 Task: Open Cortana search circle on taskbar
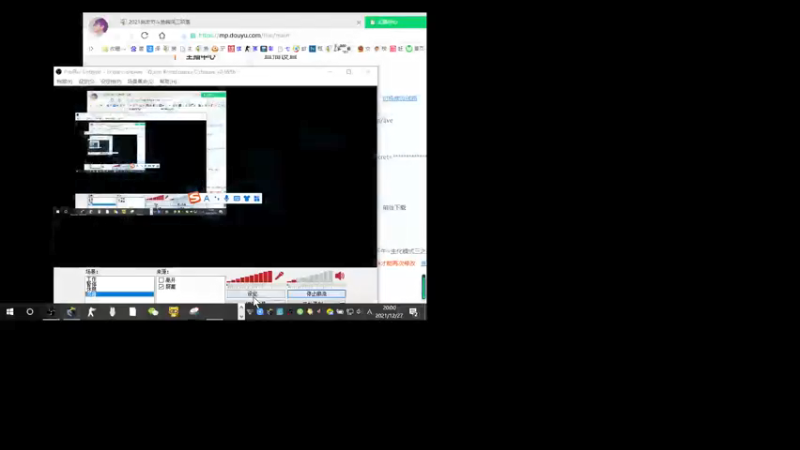tap(30, 312)
